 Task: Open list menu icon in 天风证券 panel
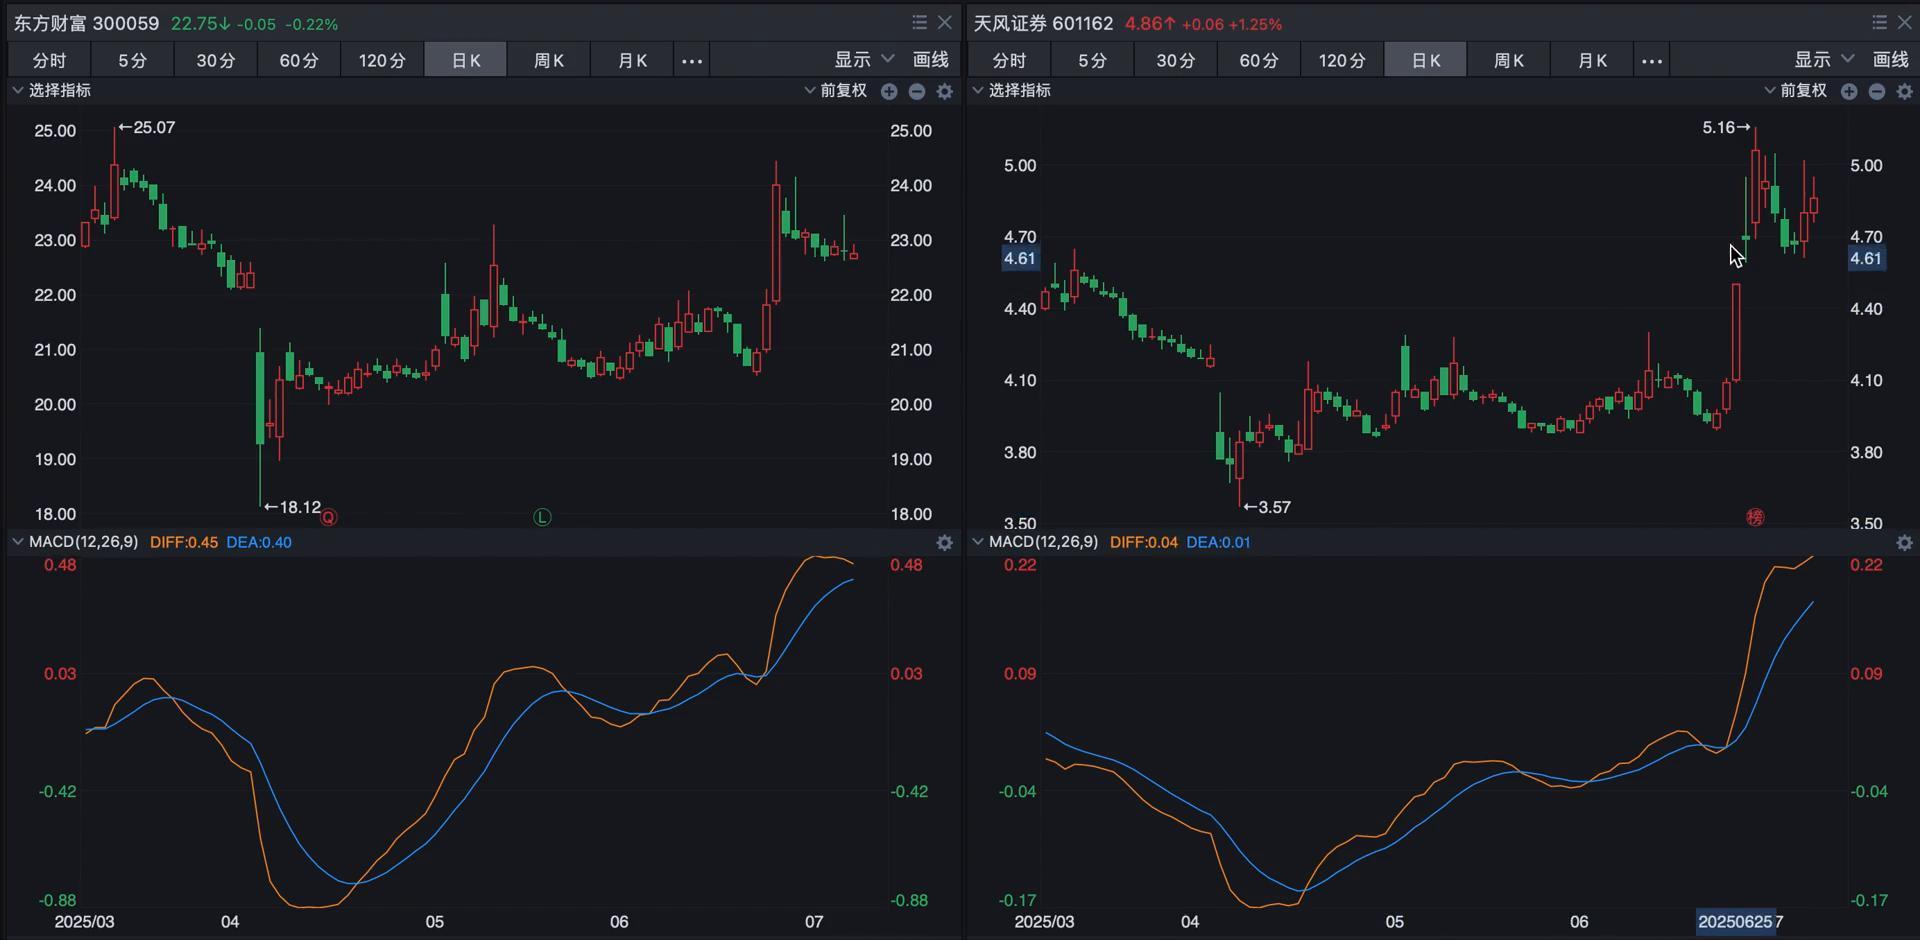coord(1879,22)
